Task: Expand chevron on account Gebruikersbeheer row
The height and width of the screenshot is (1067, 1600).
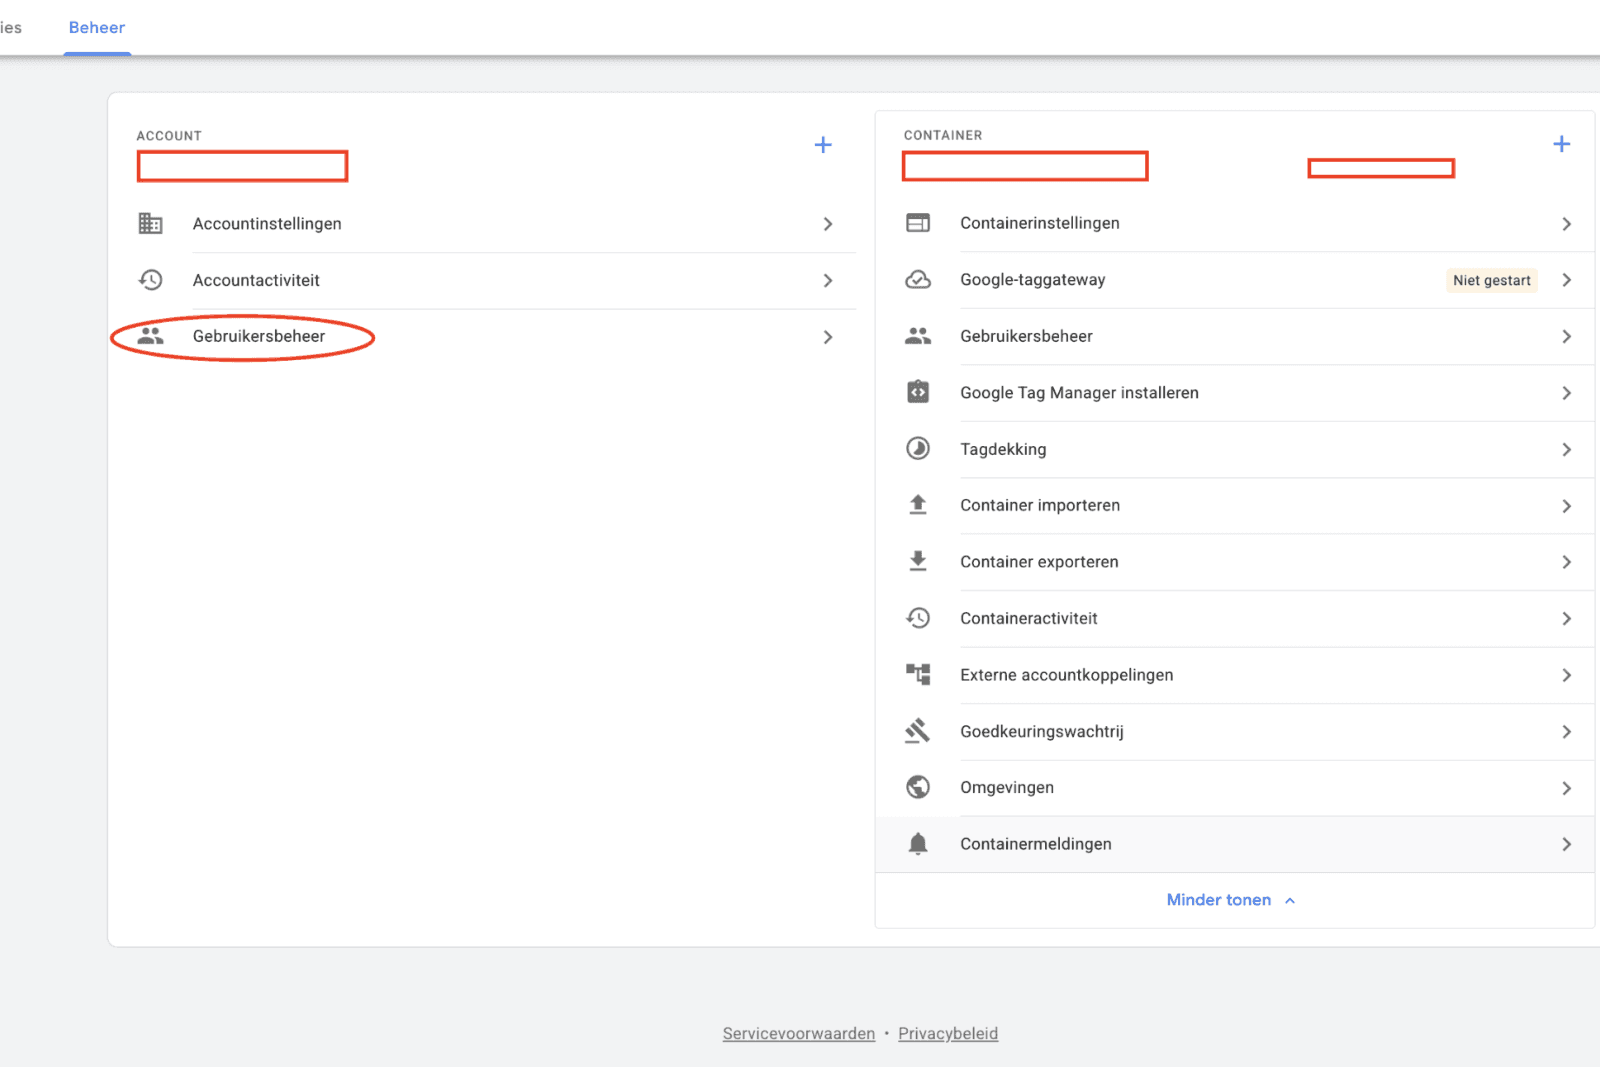Action: (828, 337)
